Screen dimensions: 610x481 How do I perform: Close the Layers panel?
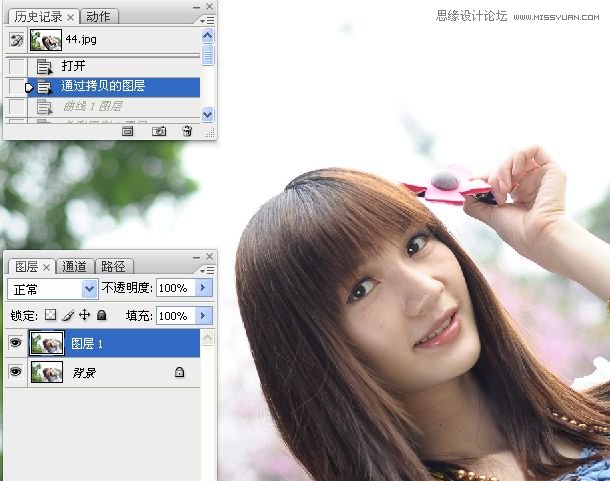coord(209,256)
